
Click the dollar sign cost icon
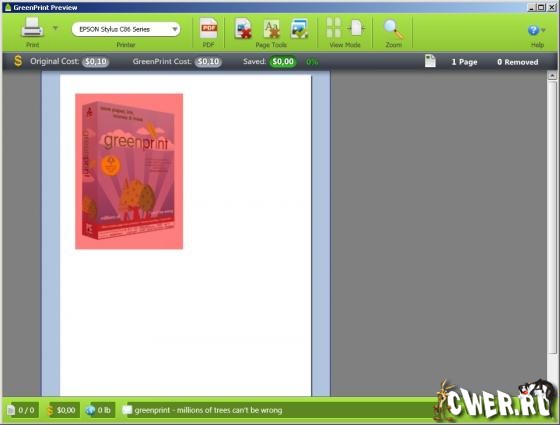pyautogui.click(x=18, y=61)
